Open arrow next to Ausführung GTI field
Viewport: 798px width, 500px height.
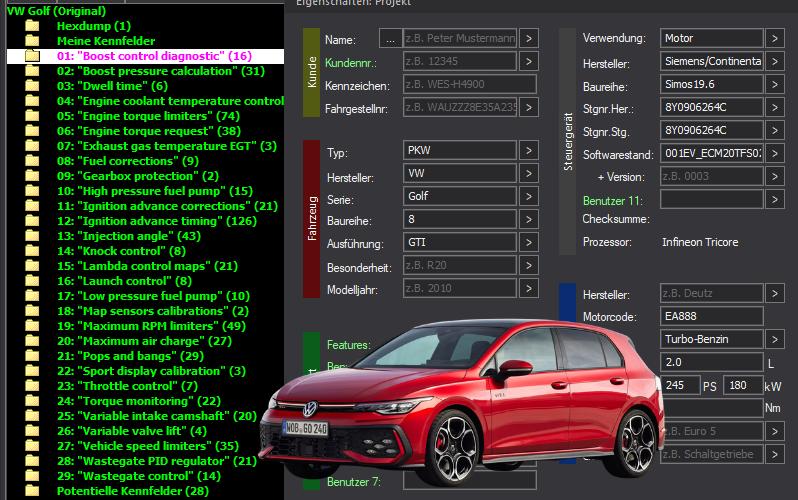[x=529, y=242]
